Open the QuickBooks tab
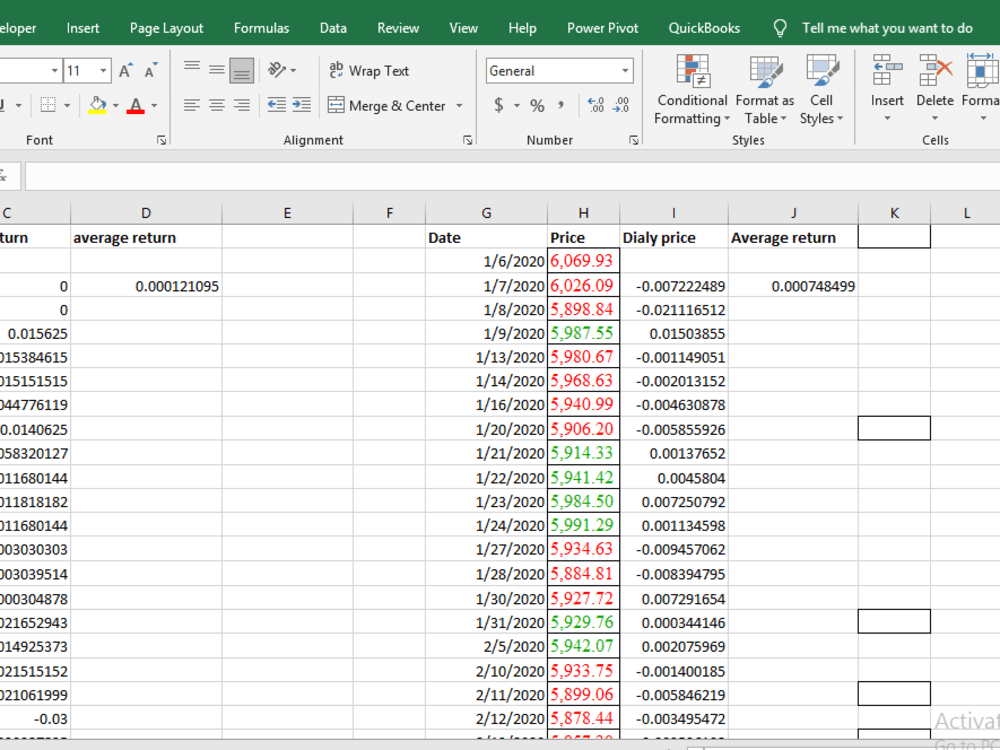 coord(704,28)
